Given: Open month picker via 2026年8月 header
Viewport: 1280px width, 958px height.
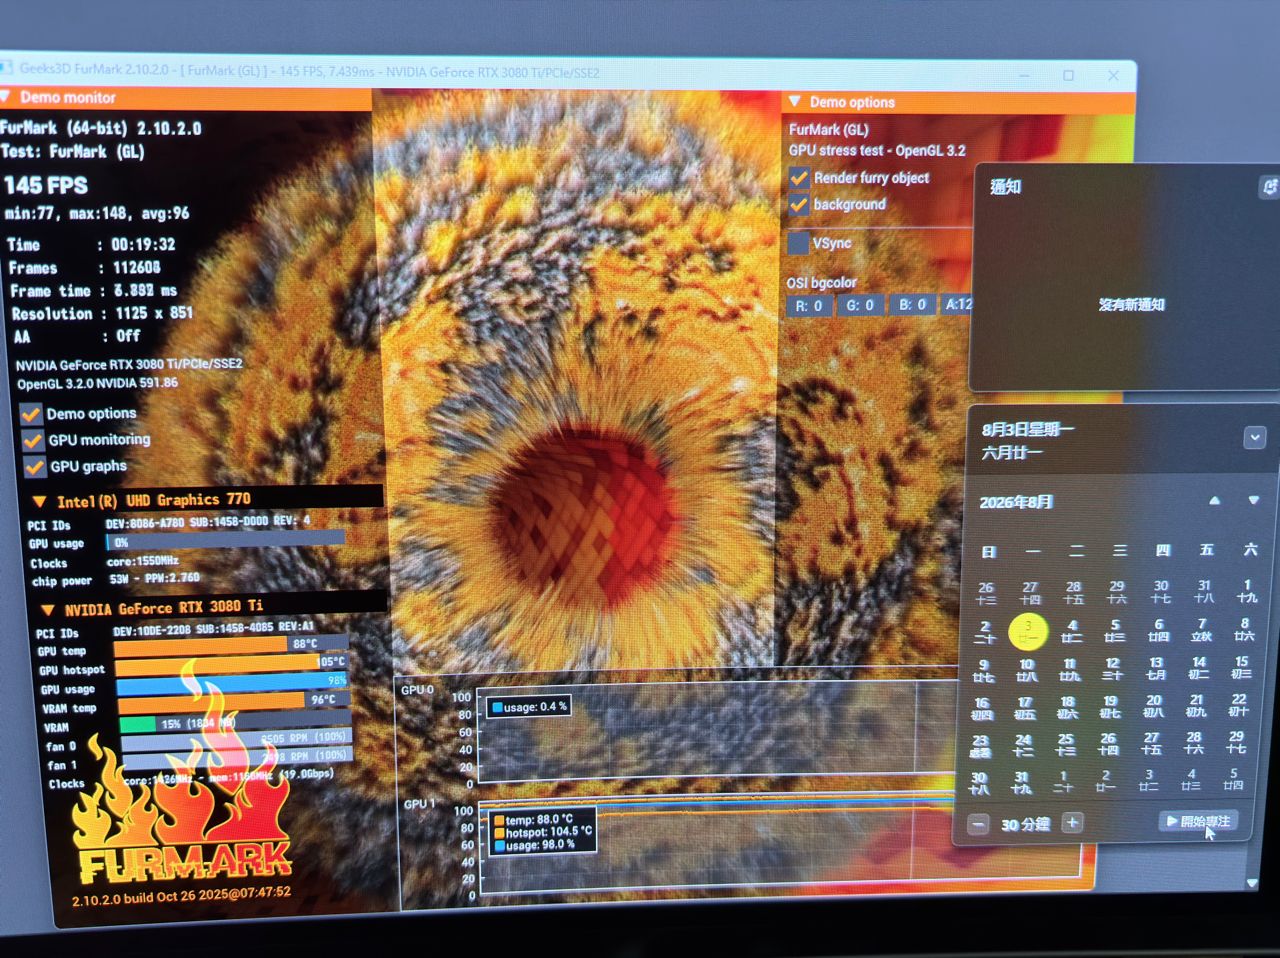Looking at the screenshot, I should 1016,502.
